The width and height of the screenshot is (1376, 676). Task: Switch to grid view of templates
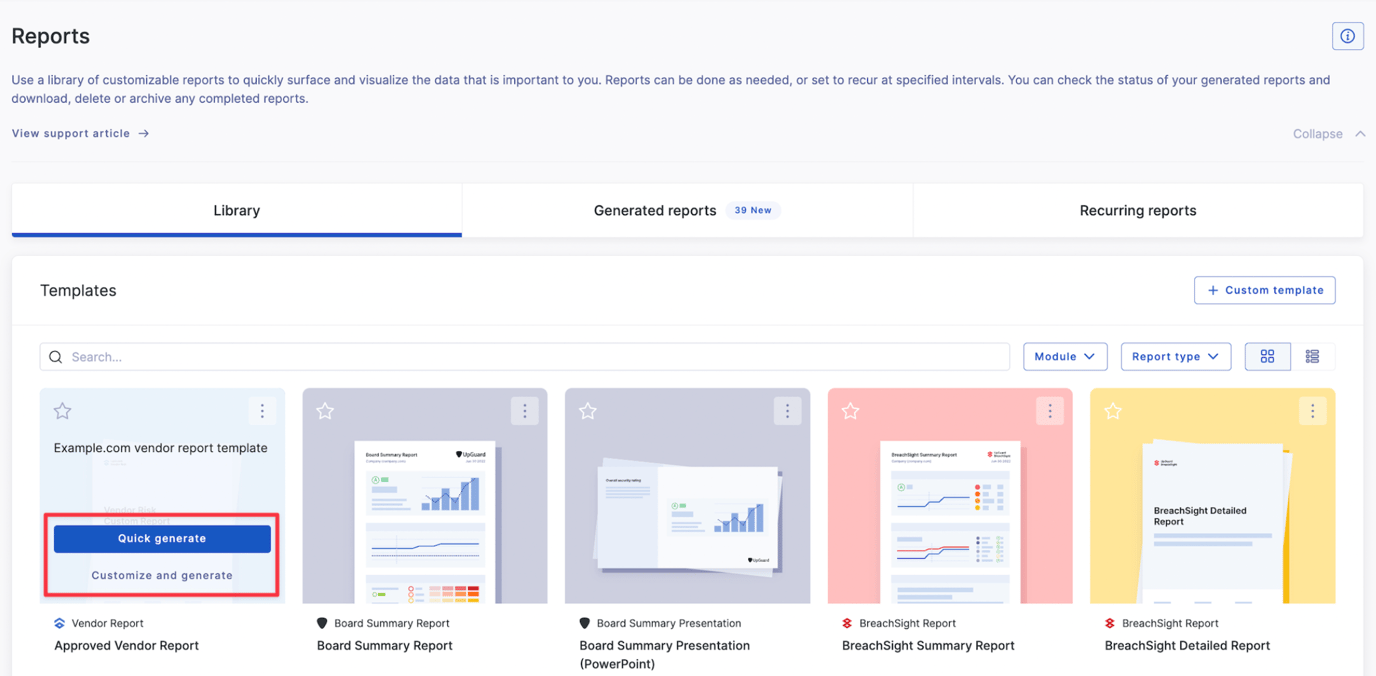click(1267, 356)
